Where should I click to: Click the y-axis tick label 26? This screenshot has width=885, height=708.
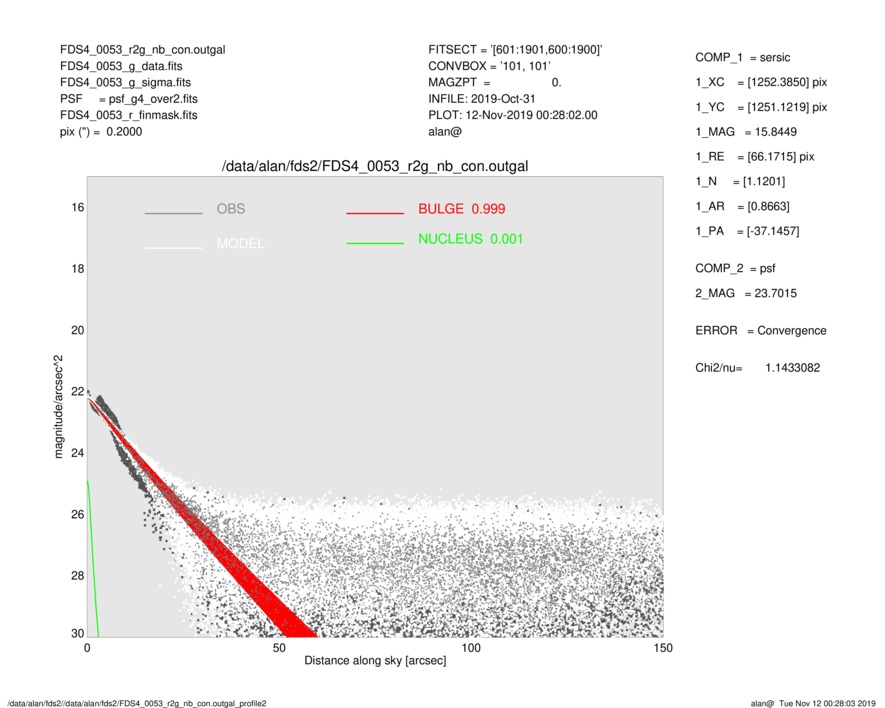[x=77, y=514]
